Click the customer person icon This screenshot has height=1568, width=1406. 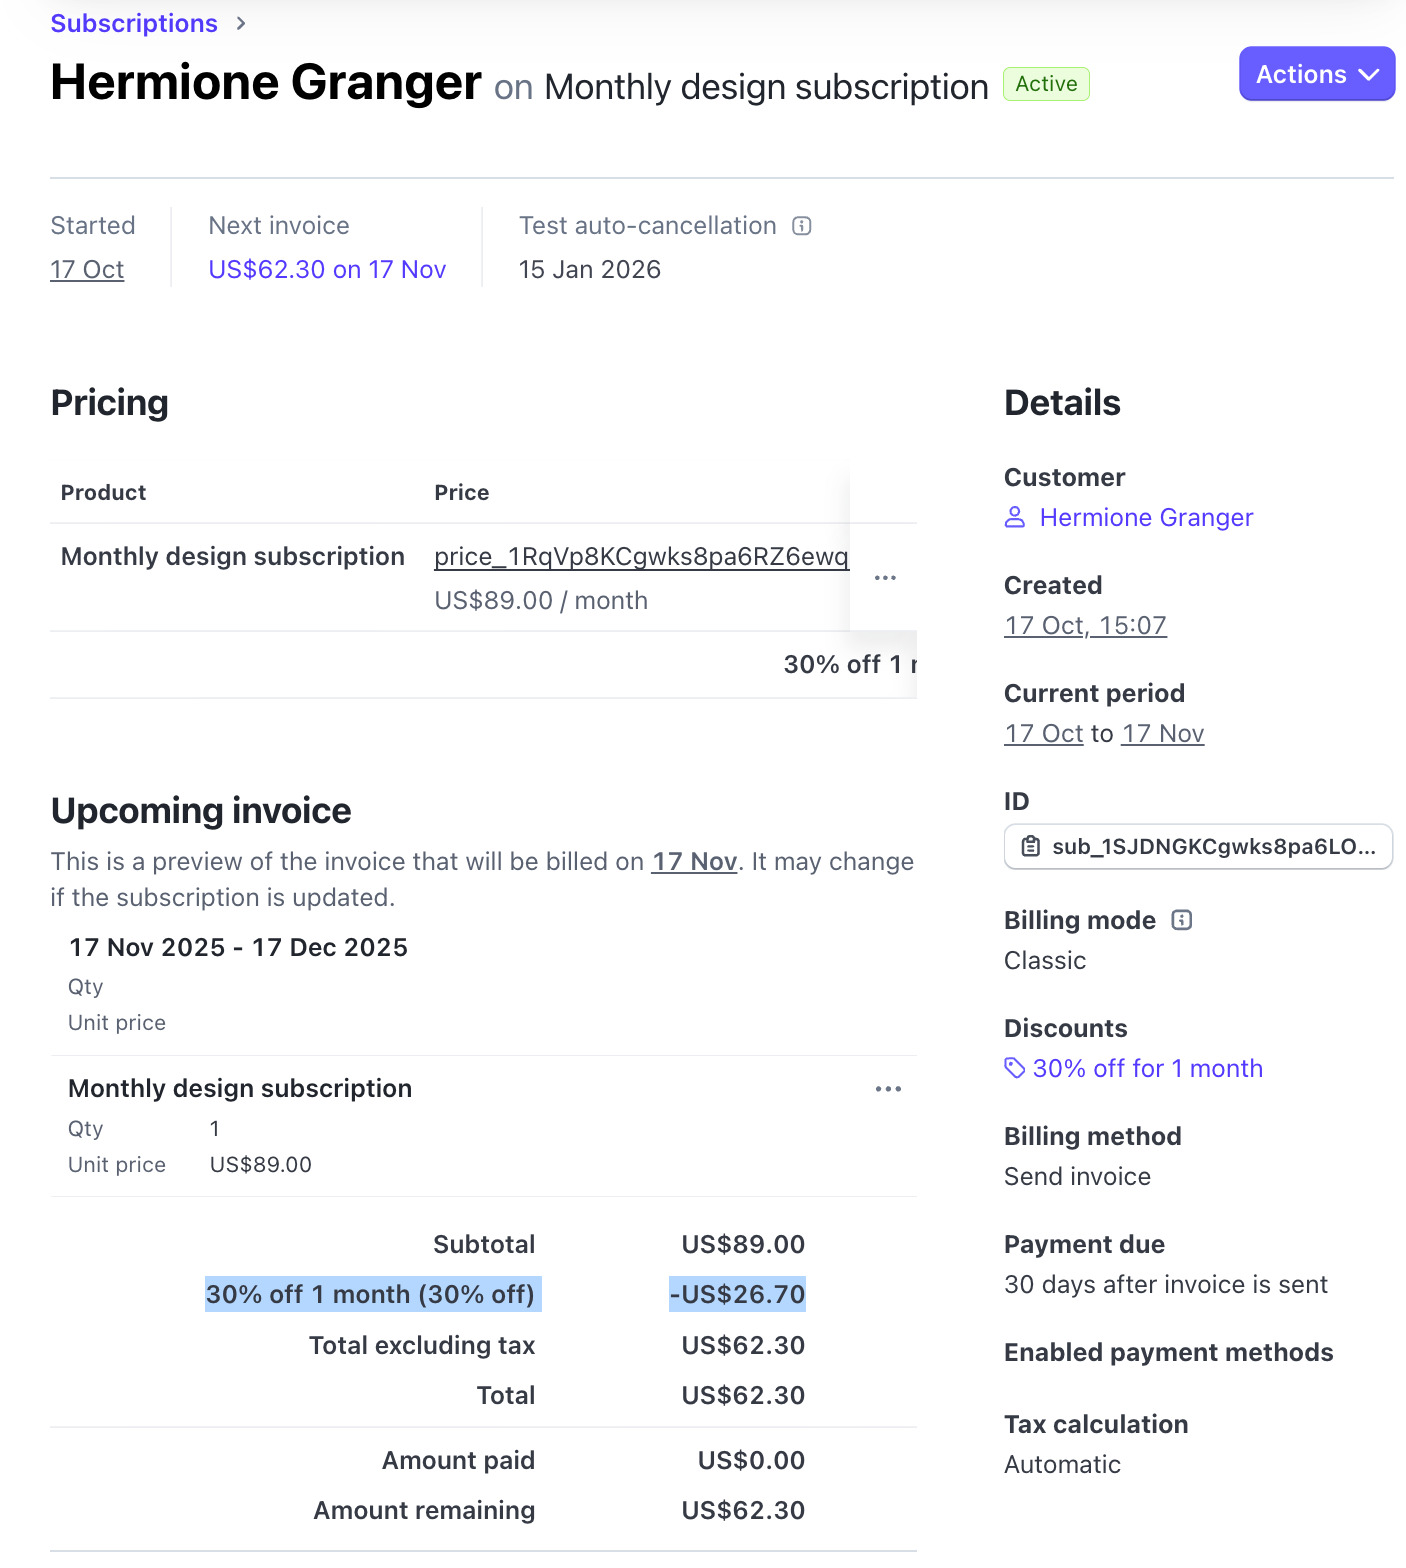(1015, 517)
